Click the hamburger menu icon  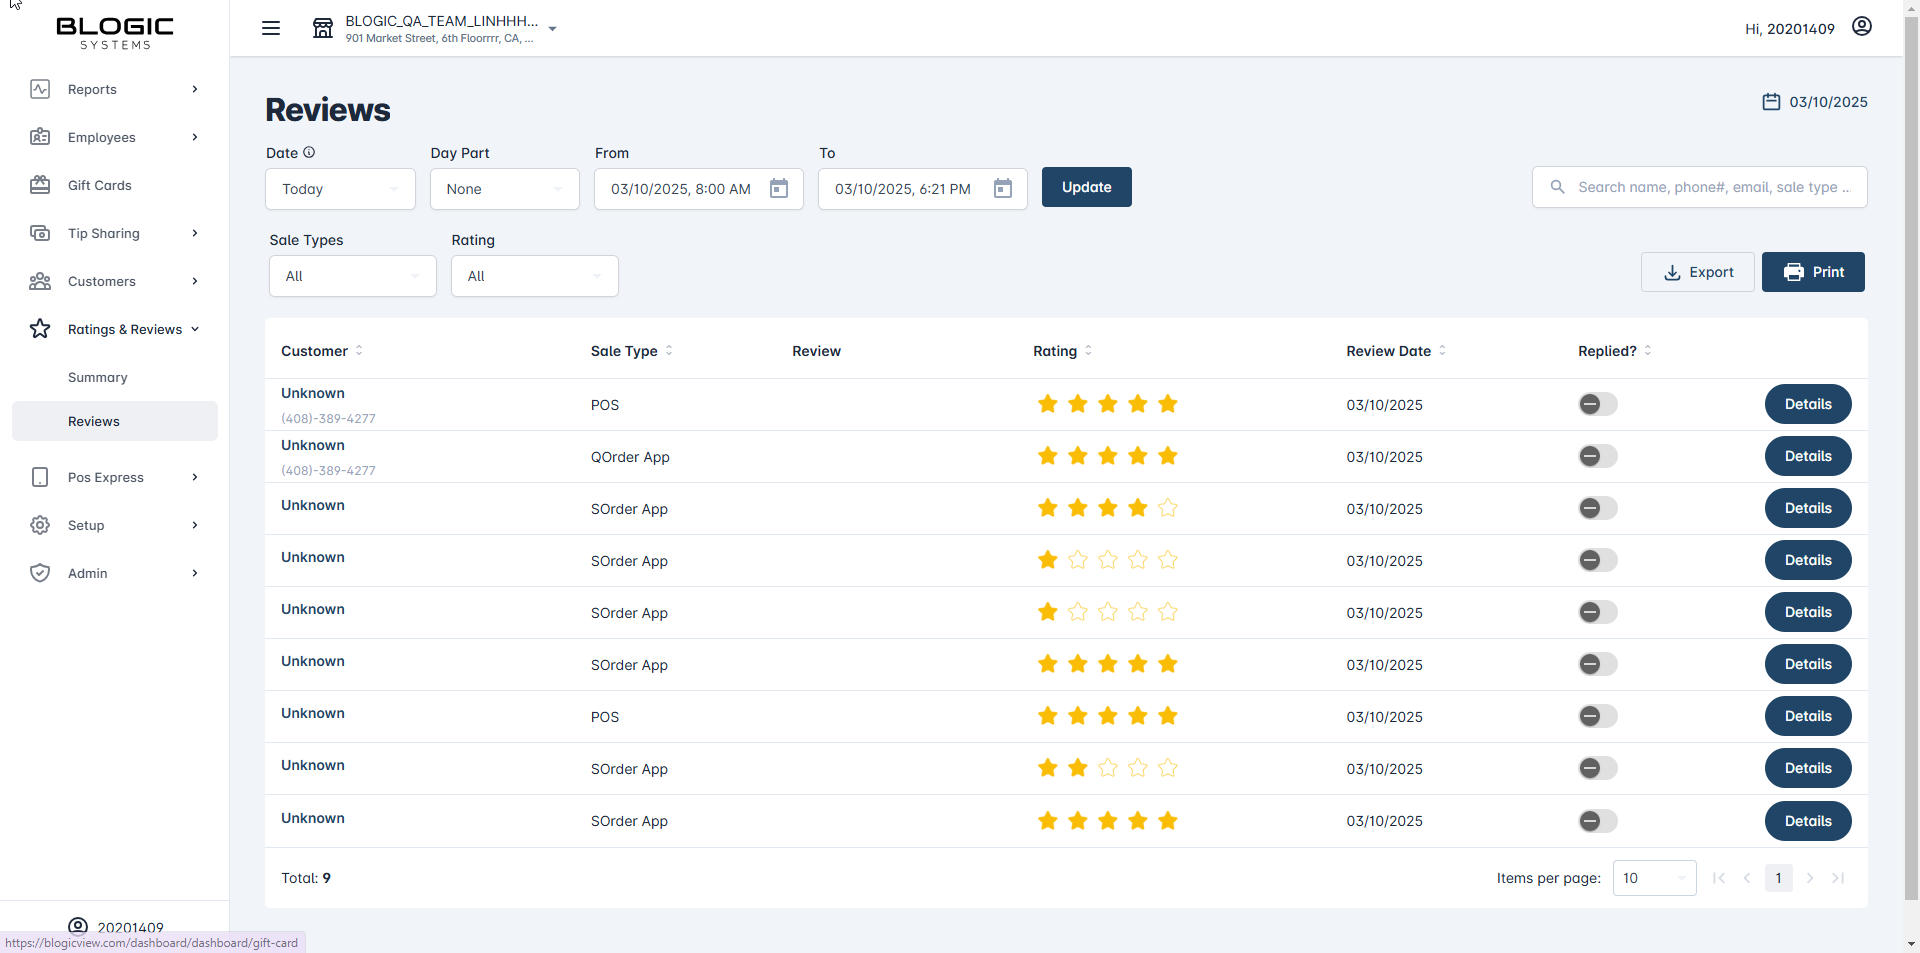[271, 28]
